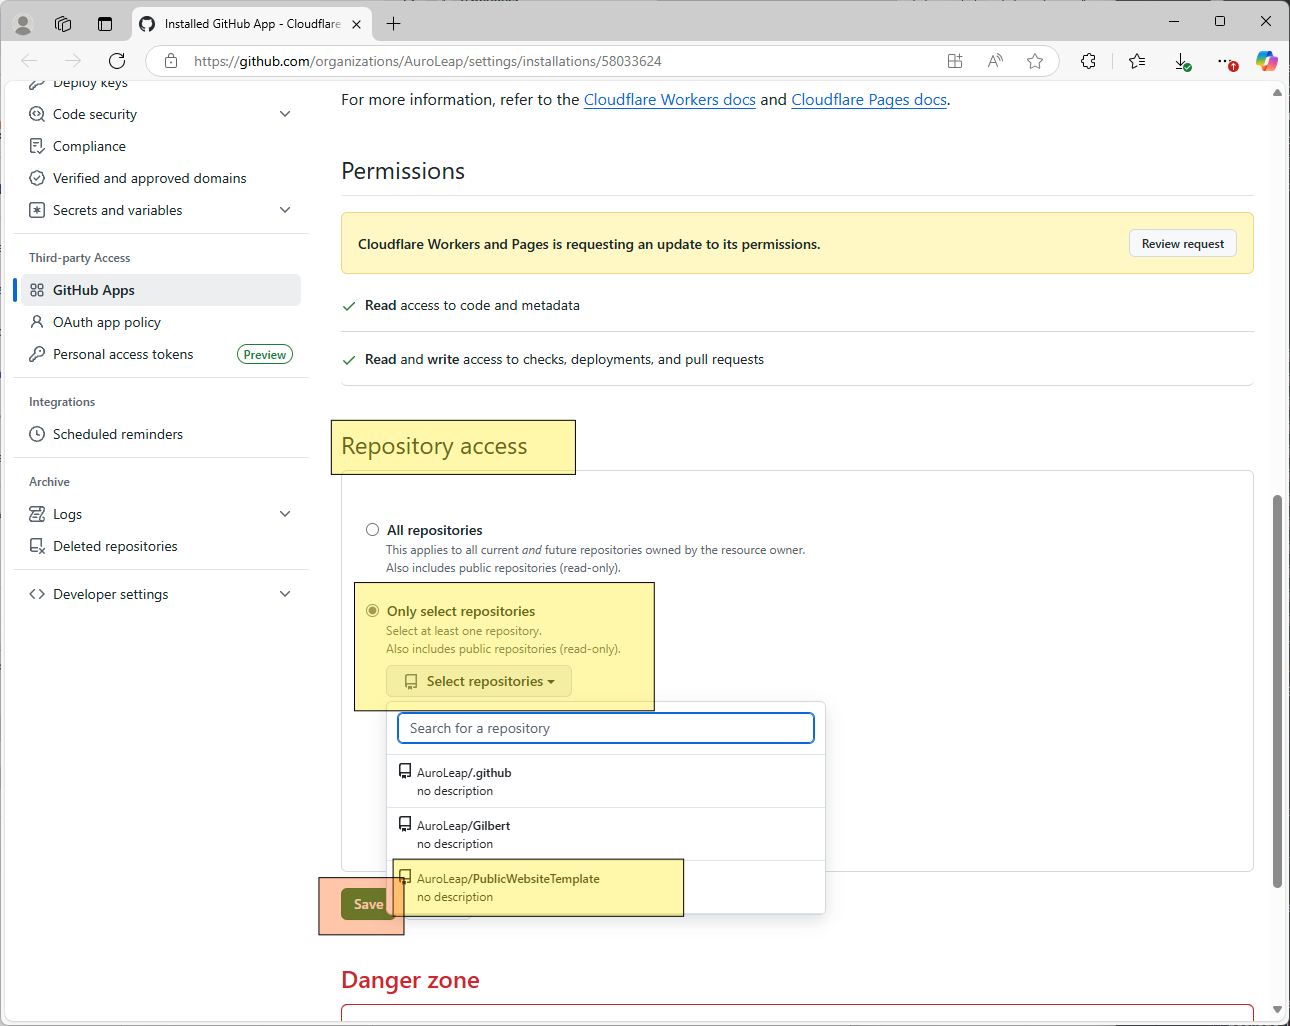This screenshot has height=1026, width=1290.
Task: Open the Copilot icon in toolbar
Action: [1266, 61]
